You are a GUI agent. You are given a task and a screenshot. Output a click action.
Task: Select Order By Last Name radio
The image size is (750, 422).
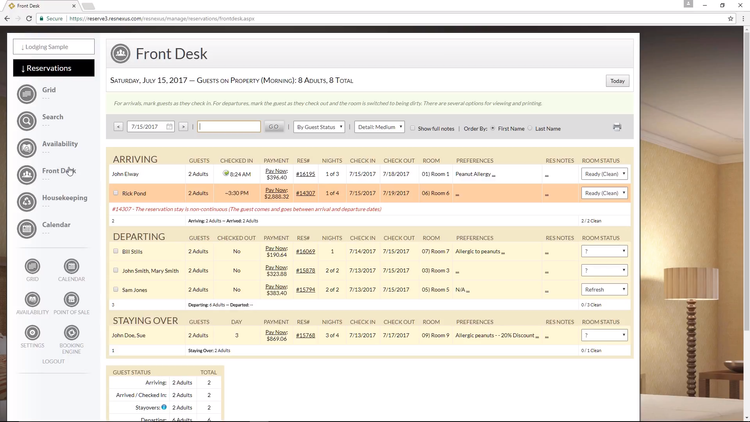click(x=530, y=128)
